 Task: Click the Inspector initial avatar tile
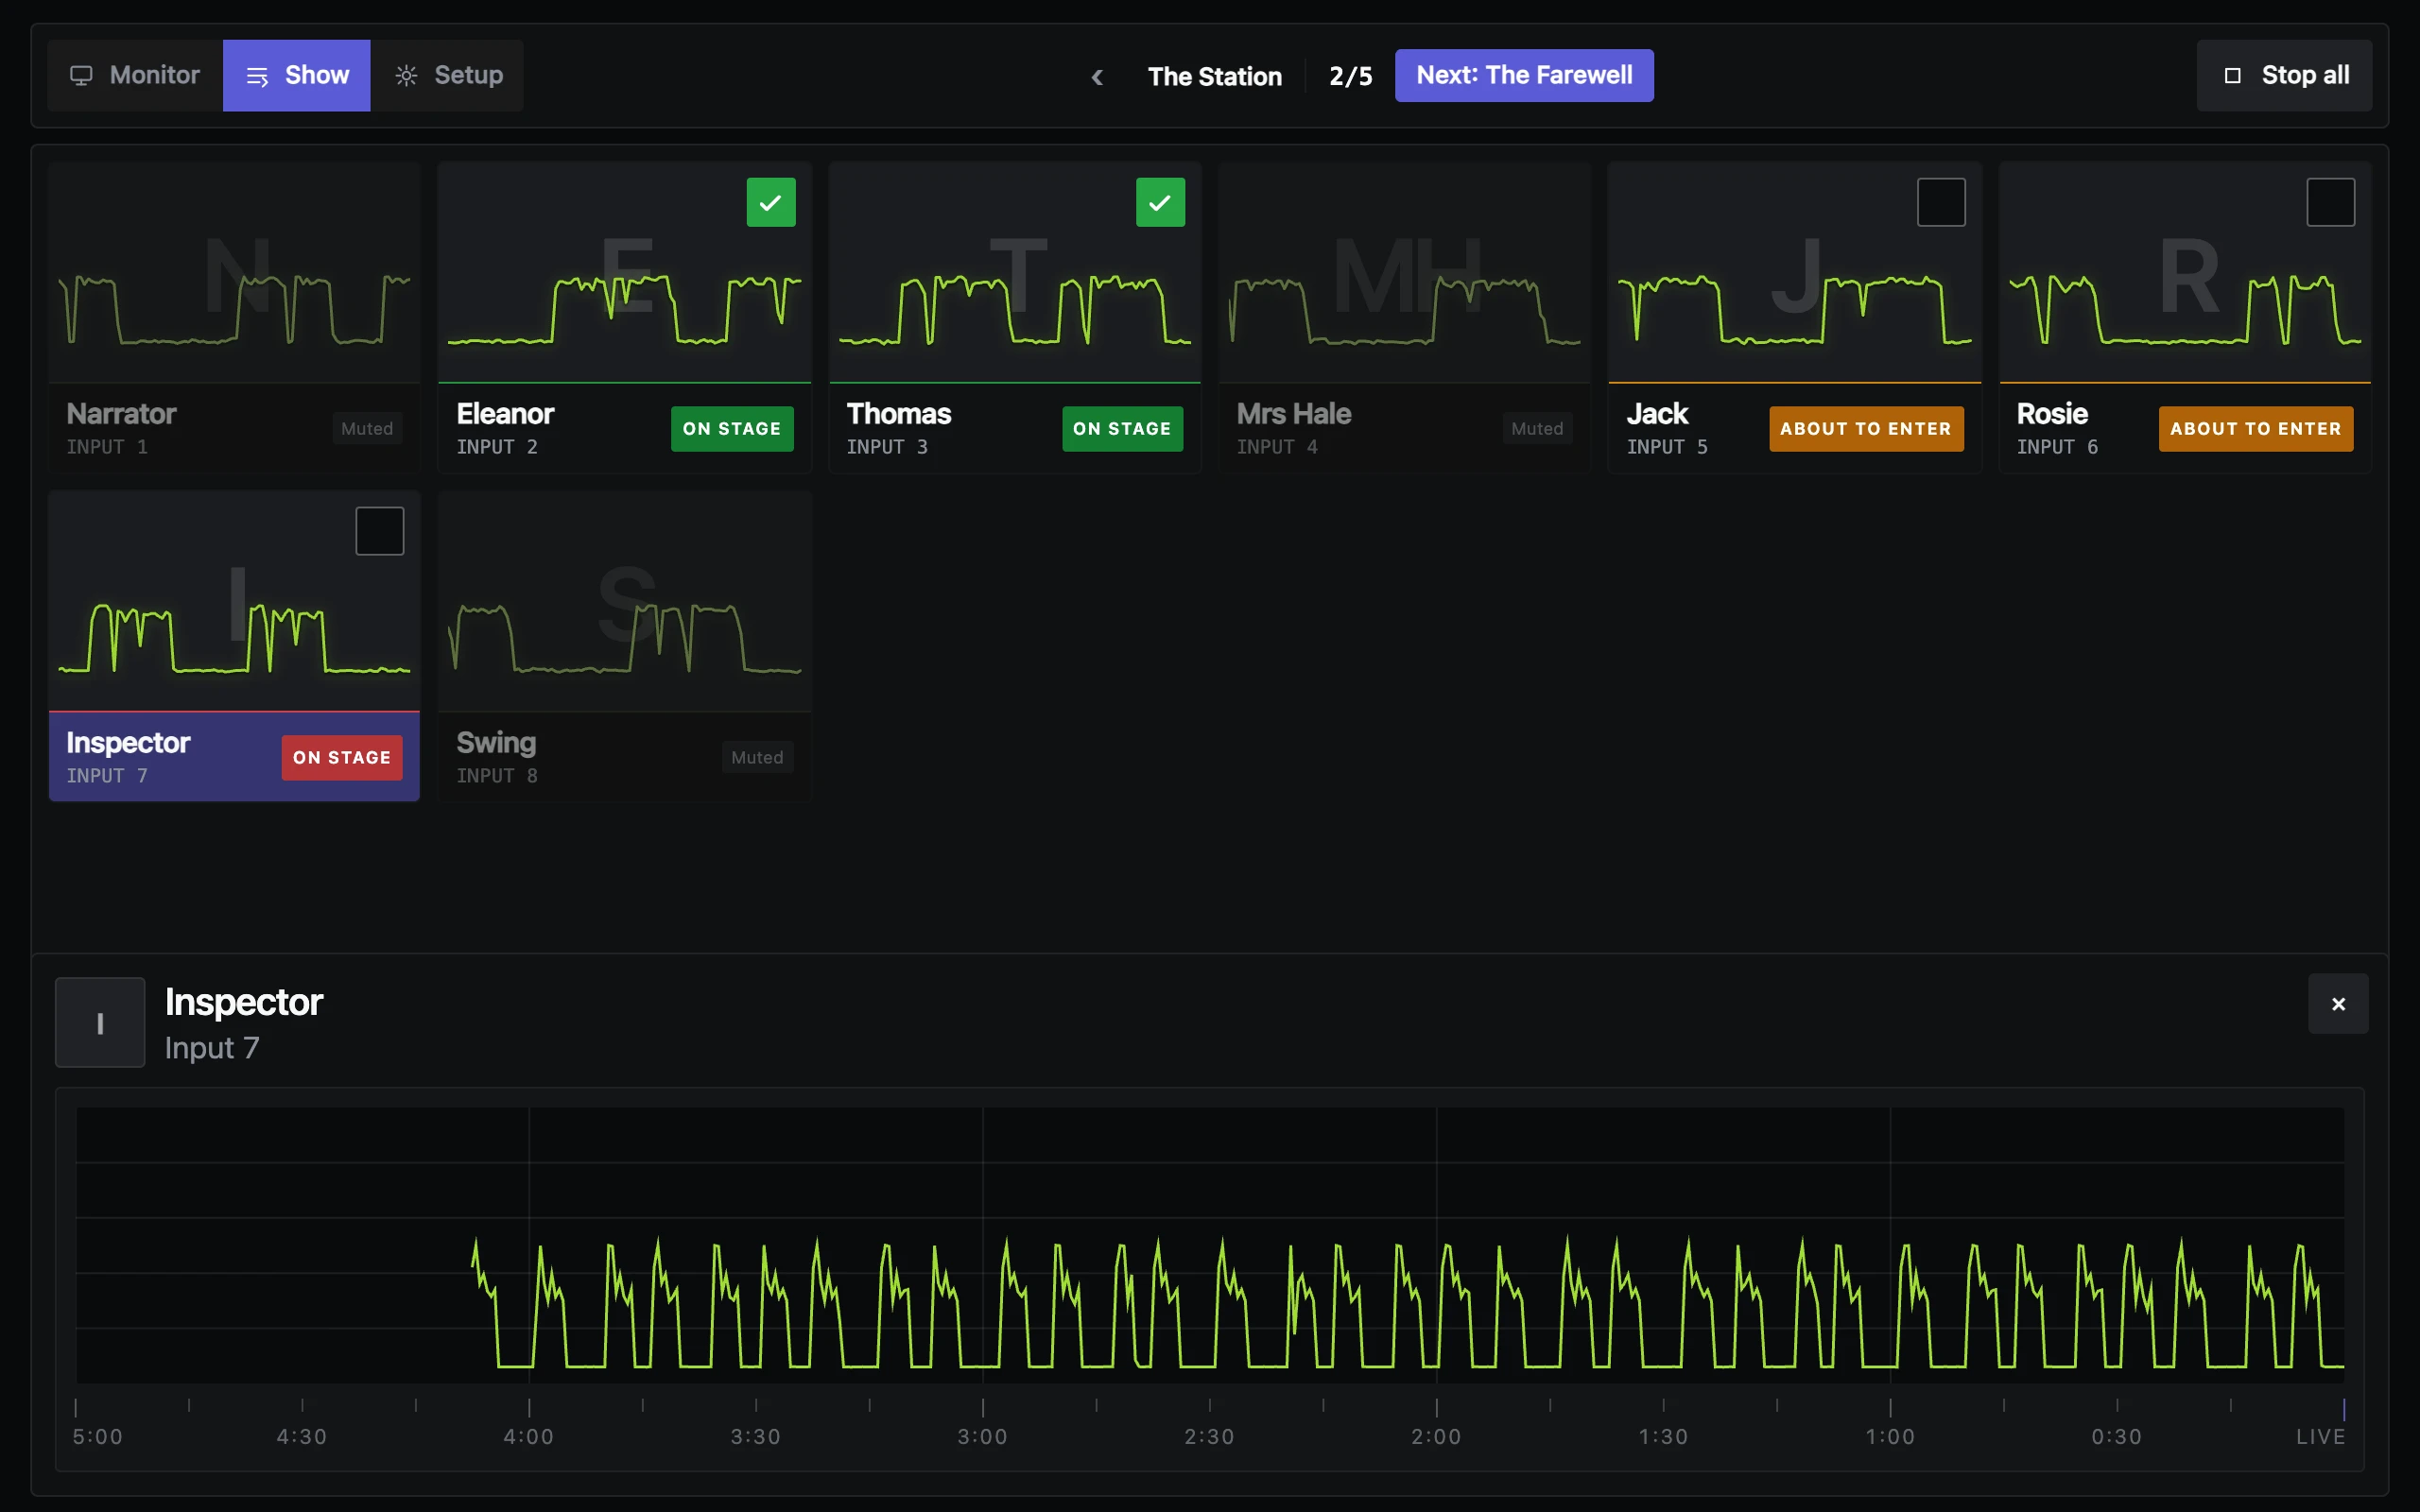(x=100, y=1022)
